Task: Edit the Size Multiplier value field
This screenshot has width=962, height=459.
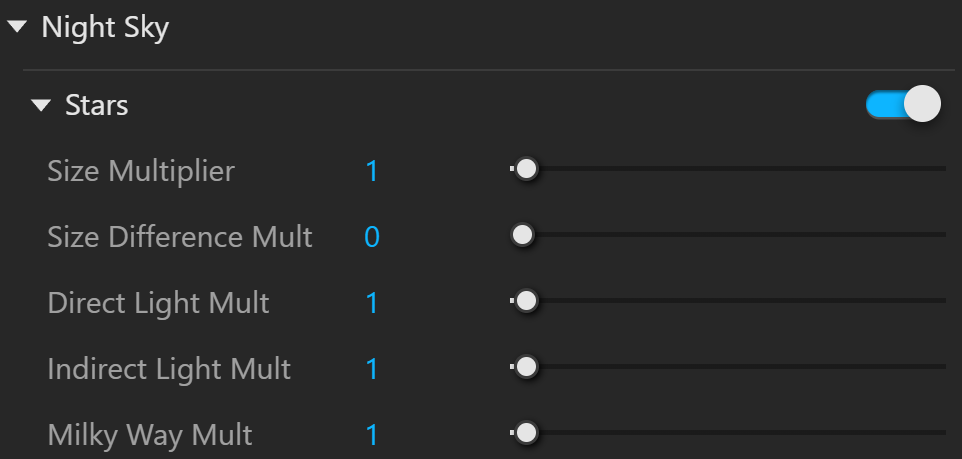Action: [372, 171]
